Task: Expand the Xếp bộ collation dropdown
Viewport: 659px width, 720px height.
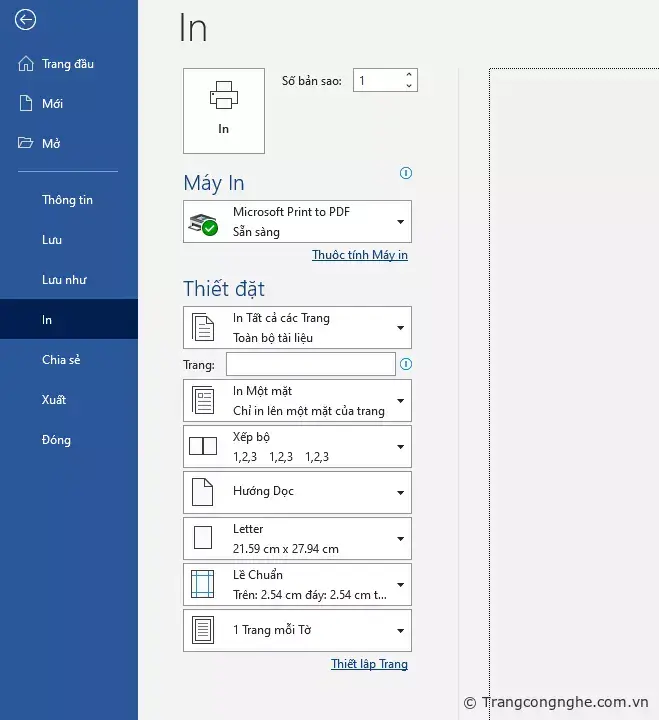Action: 297,447
